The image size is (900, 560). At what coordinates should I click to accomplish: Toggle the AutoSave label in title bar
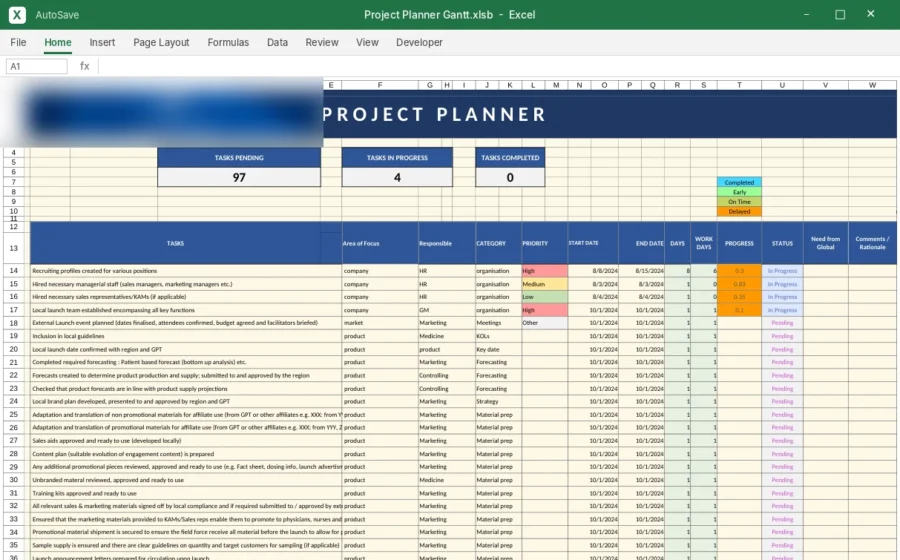tap(57, 15)
